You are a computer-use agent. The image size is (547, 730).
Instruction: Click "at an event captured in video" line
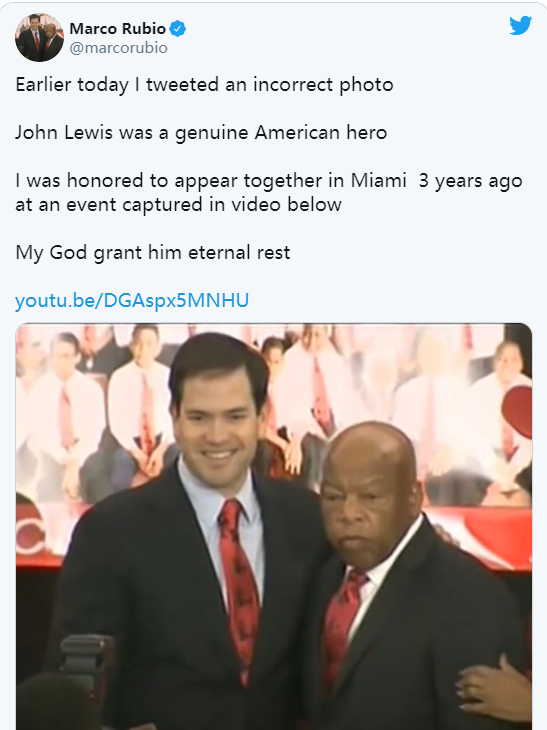point(178,204)
